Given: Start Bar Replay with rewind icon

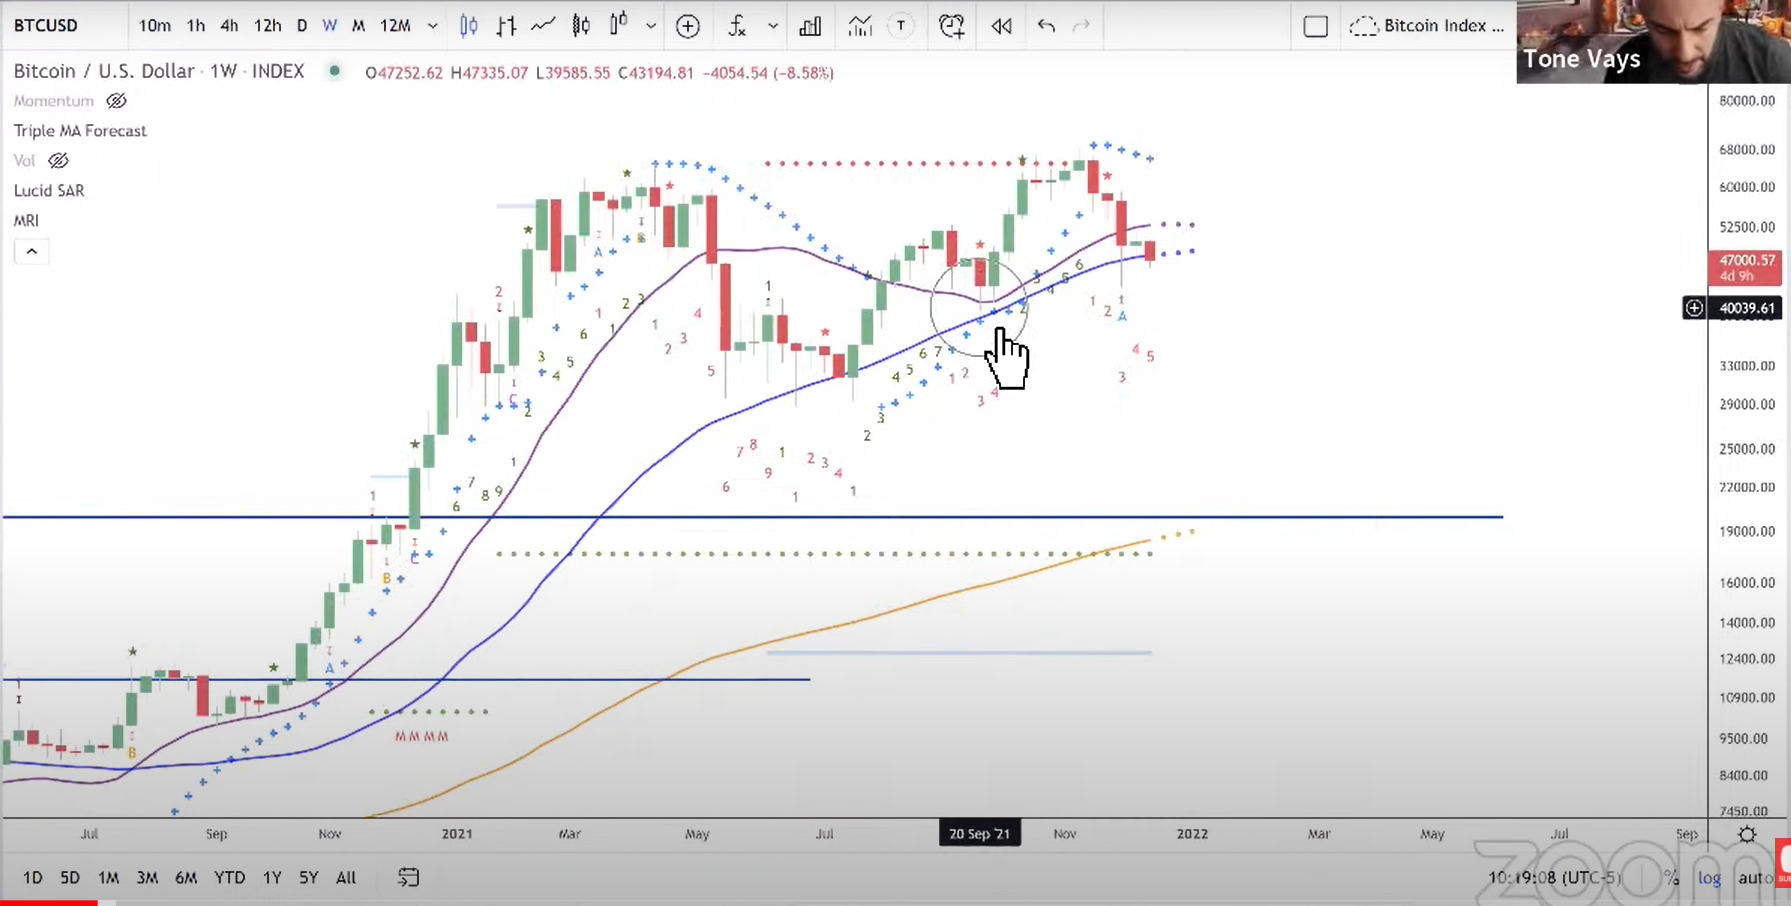Looking at the screenshot, I should click(x=1001, y=26).
